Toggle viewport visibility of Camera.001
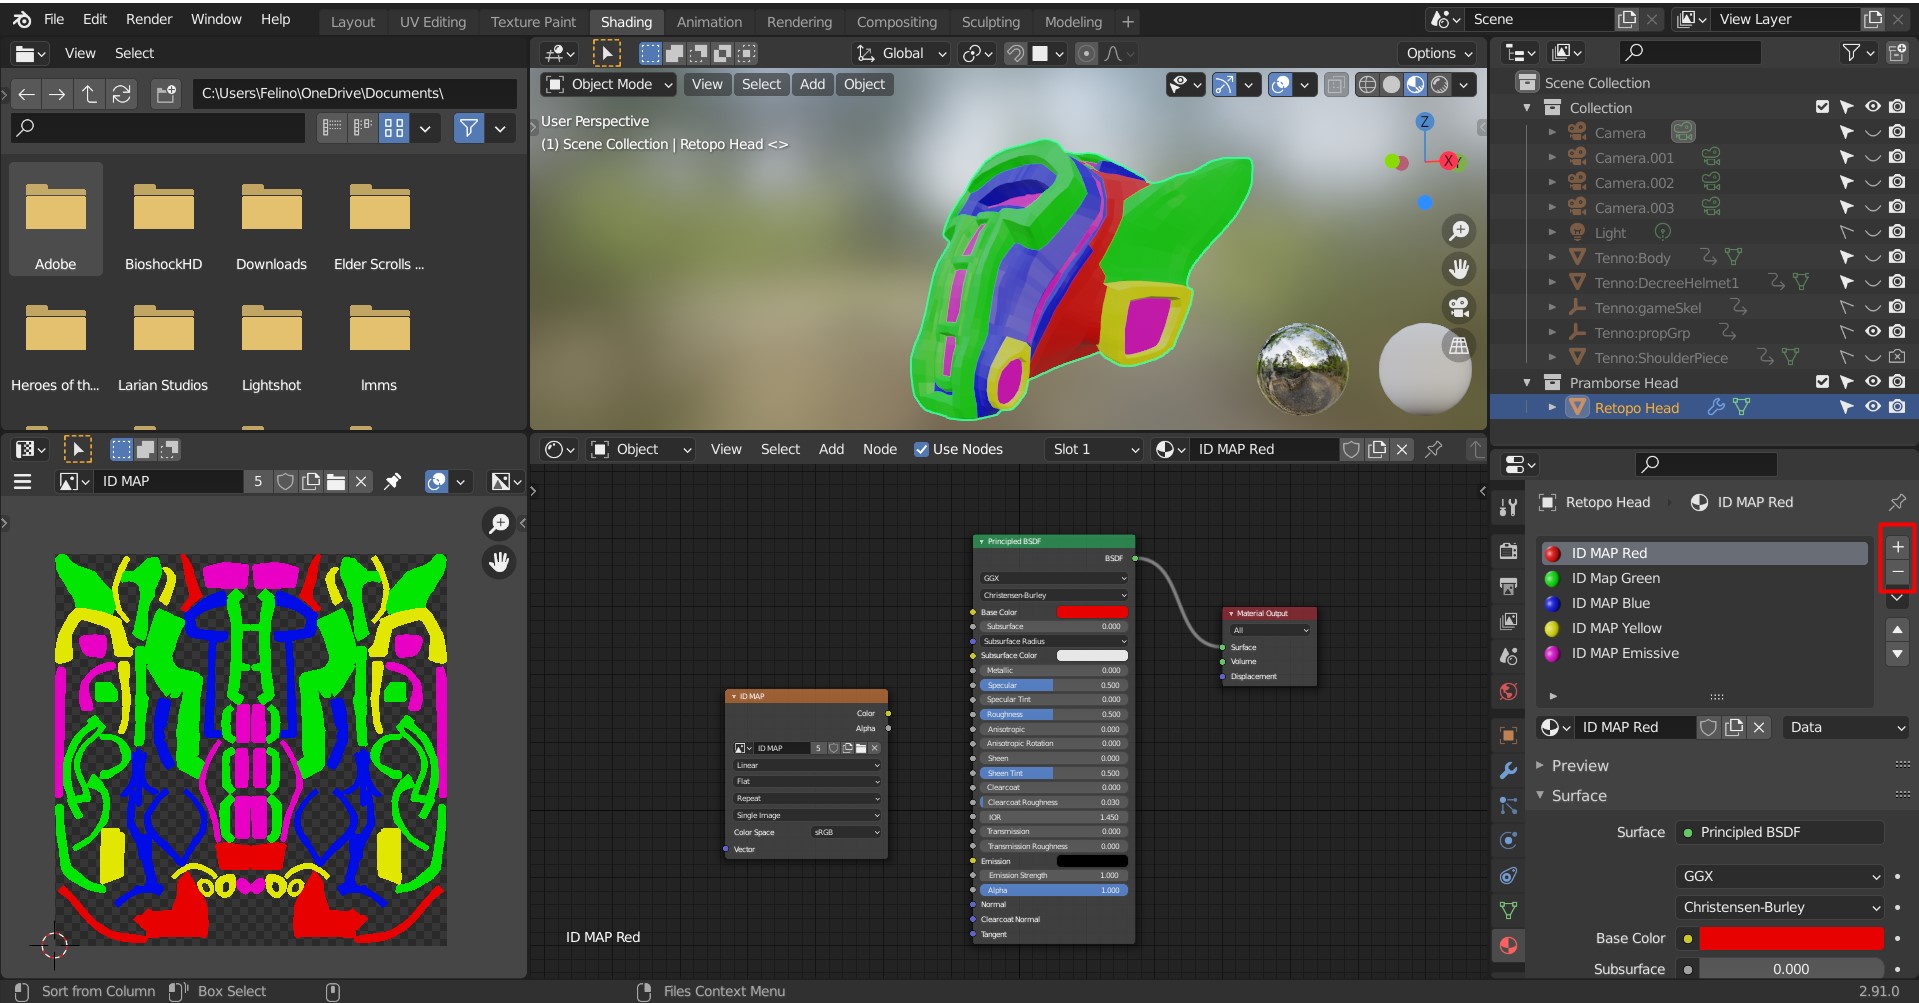The image size is (1919, 1003). 1872,157
